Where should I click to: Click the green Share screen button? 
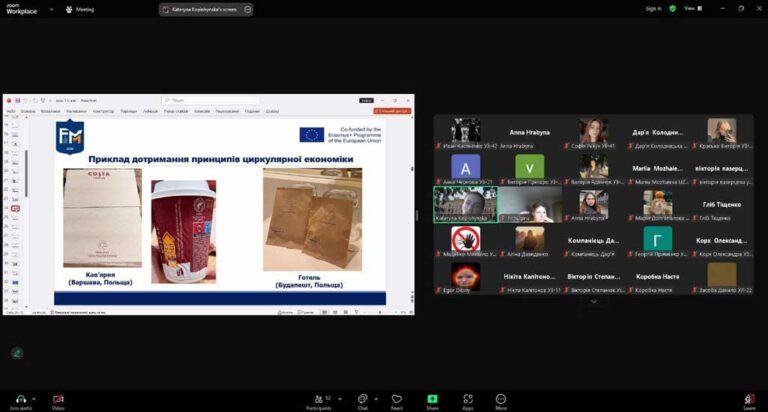432,398
